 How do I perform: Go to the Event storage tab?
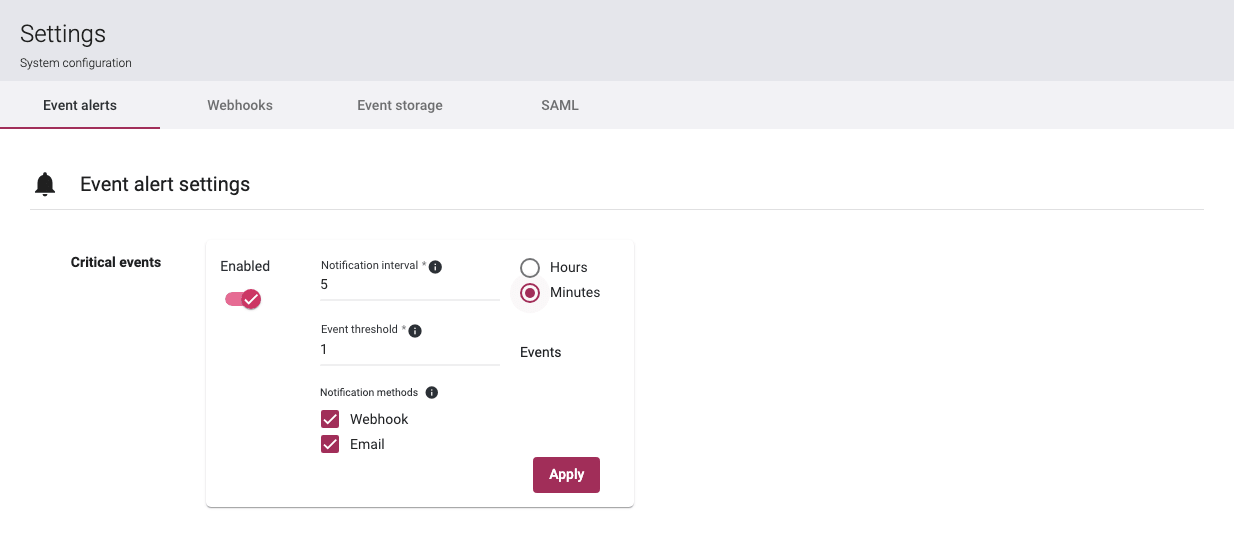pos(400,105)
